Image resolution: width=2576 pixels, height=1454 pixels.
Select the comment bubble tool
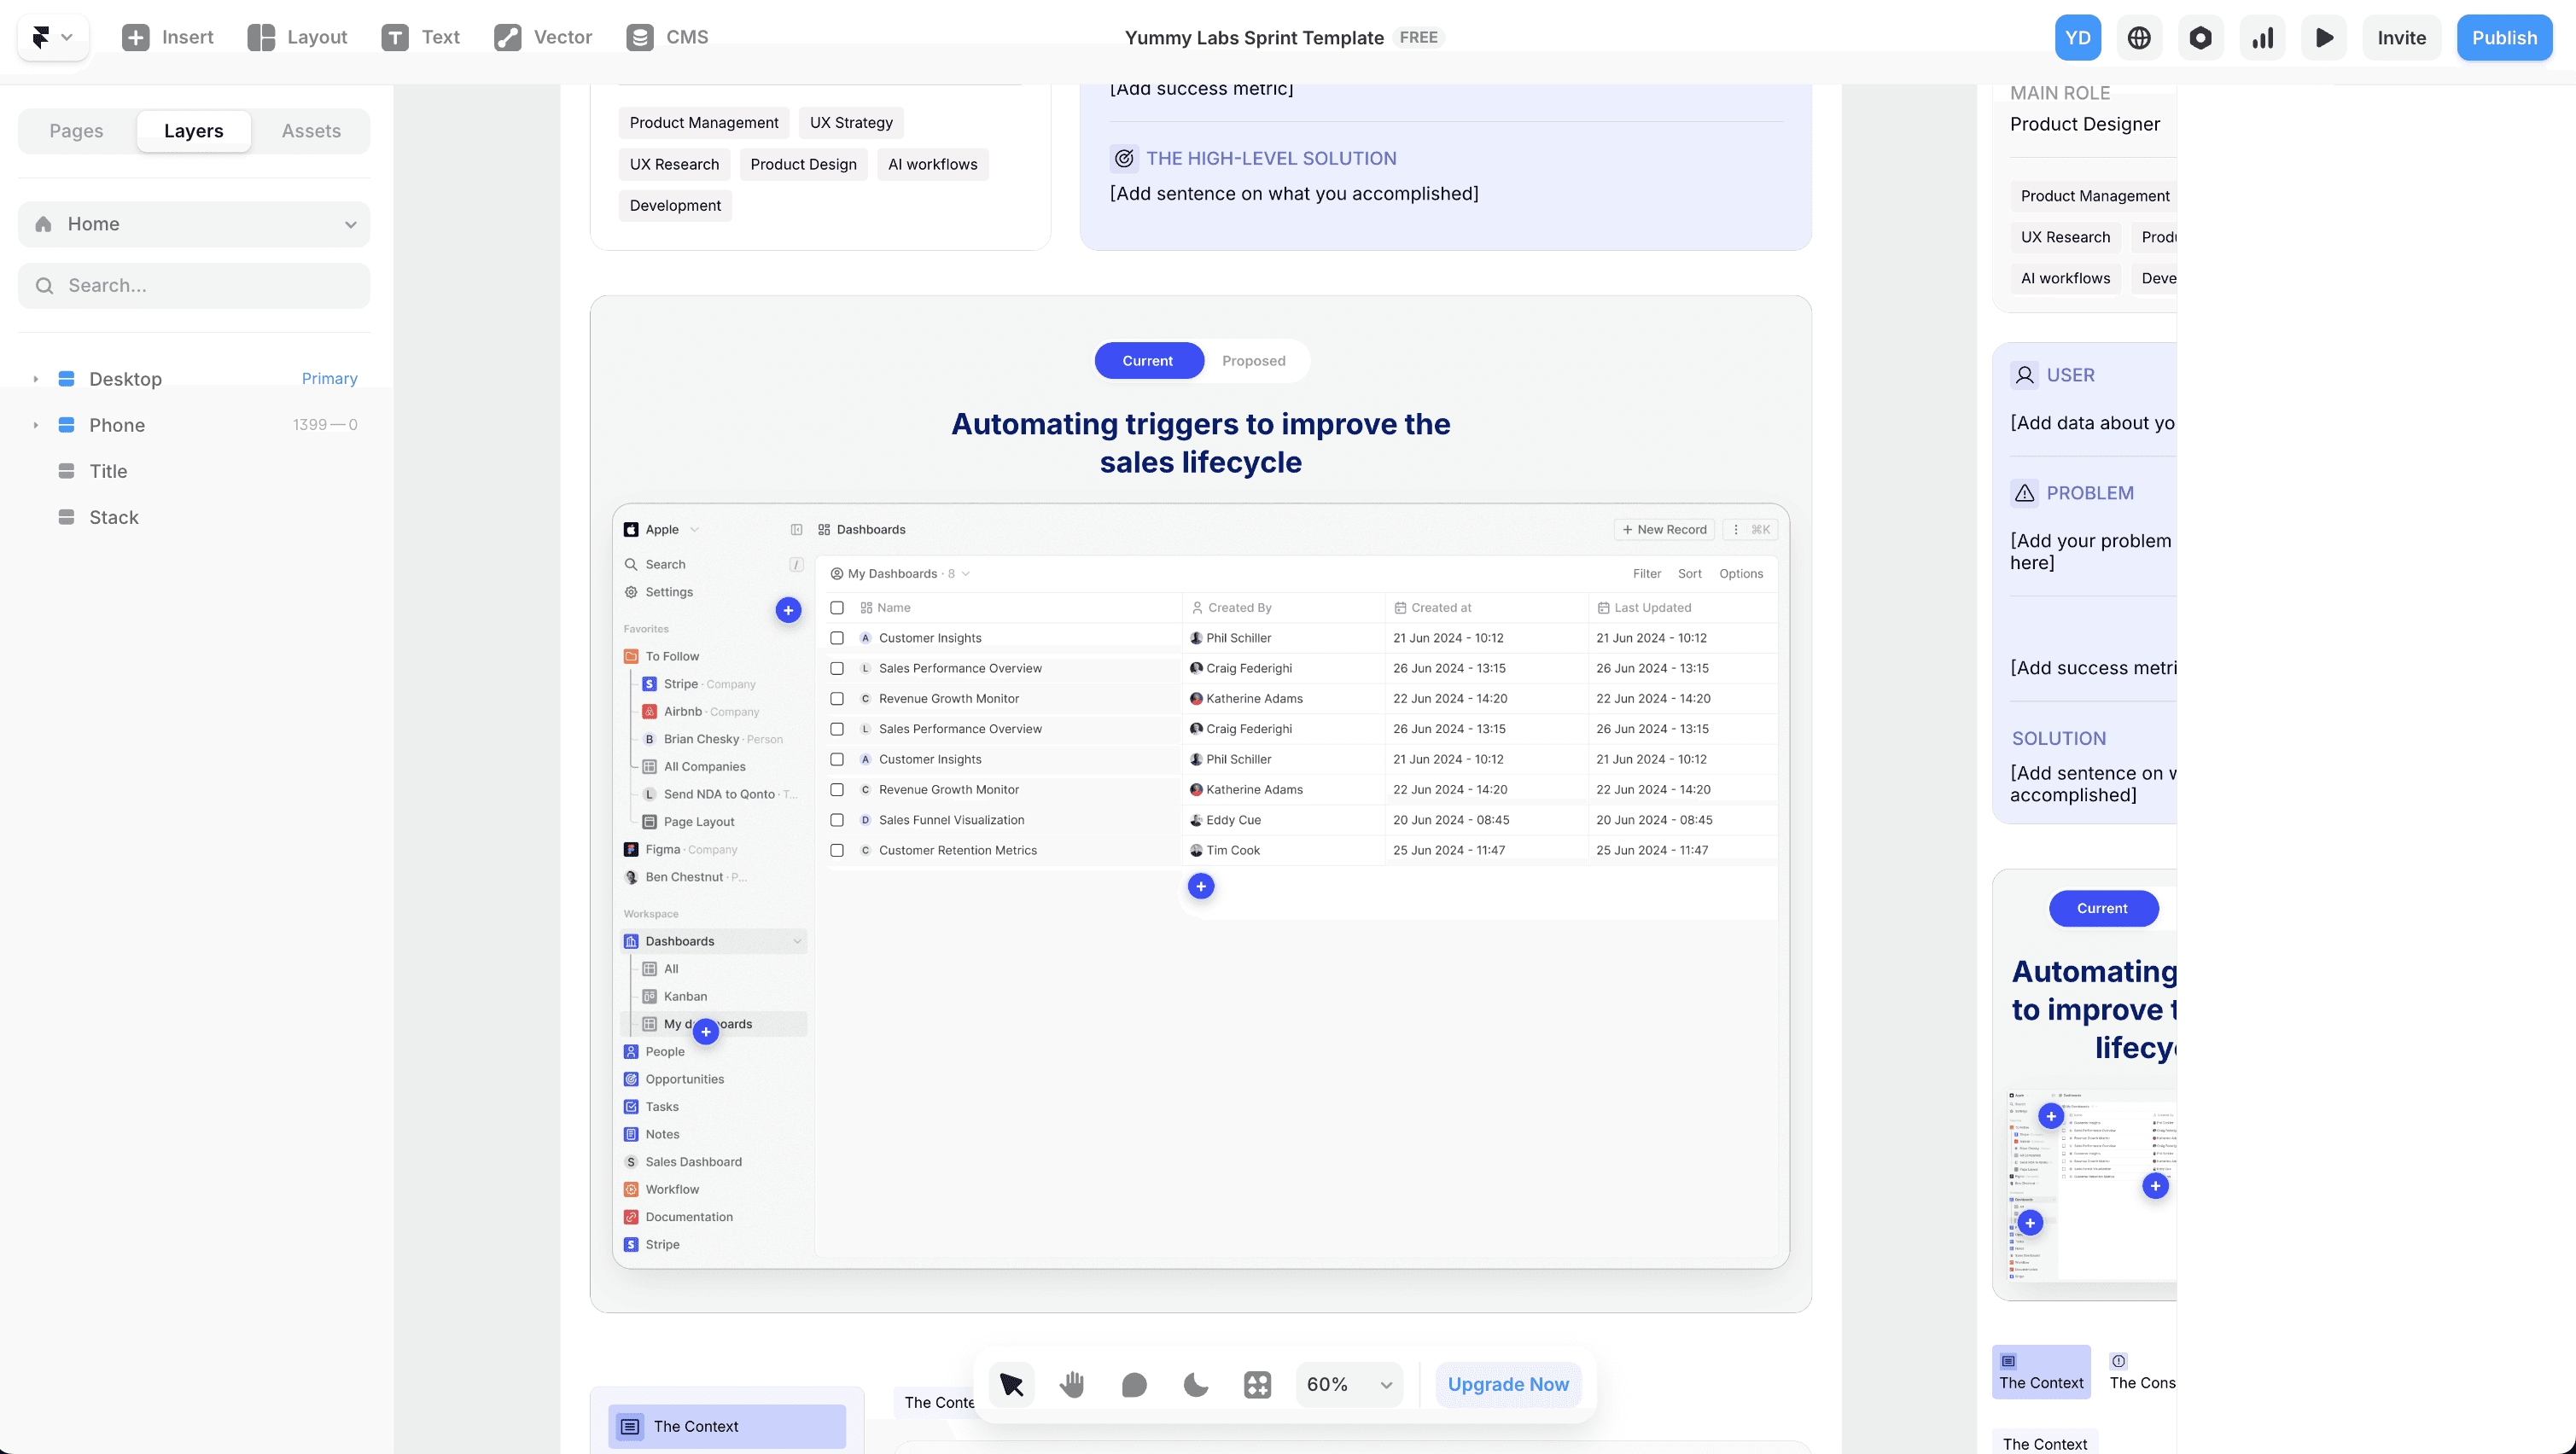pos(1134,1384)
